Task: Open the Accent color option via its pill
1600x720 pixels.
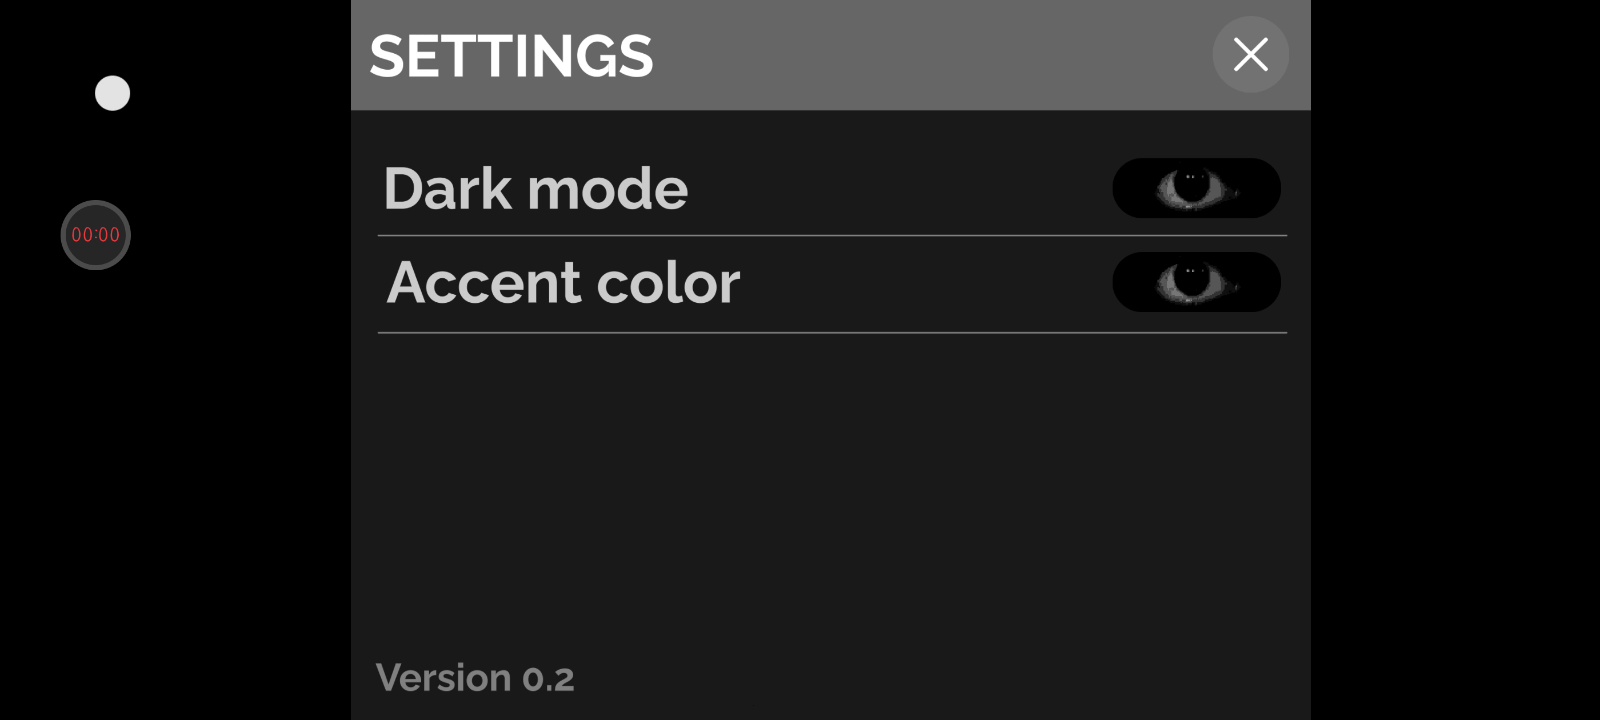Action: coord(1196,282)
